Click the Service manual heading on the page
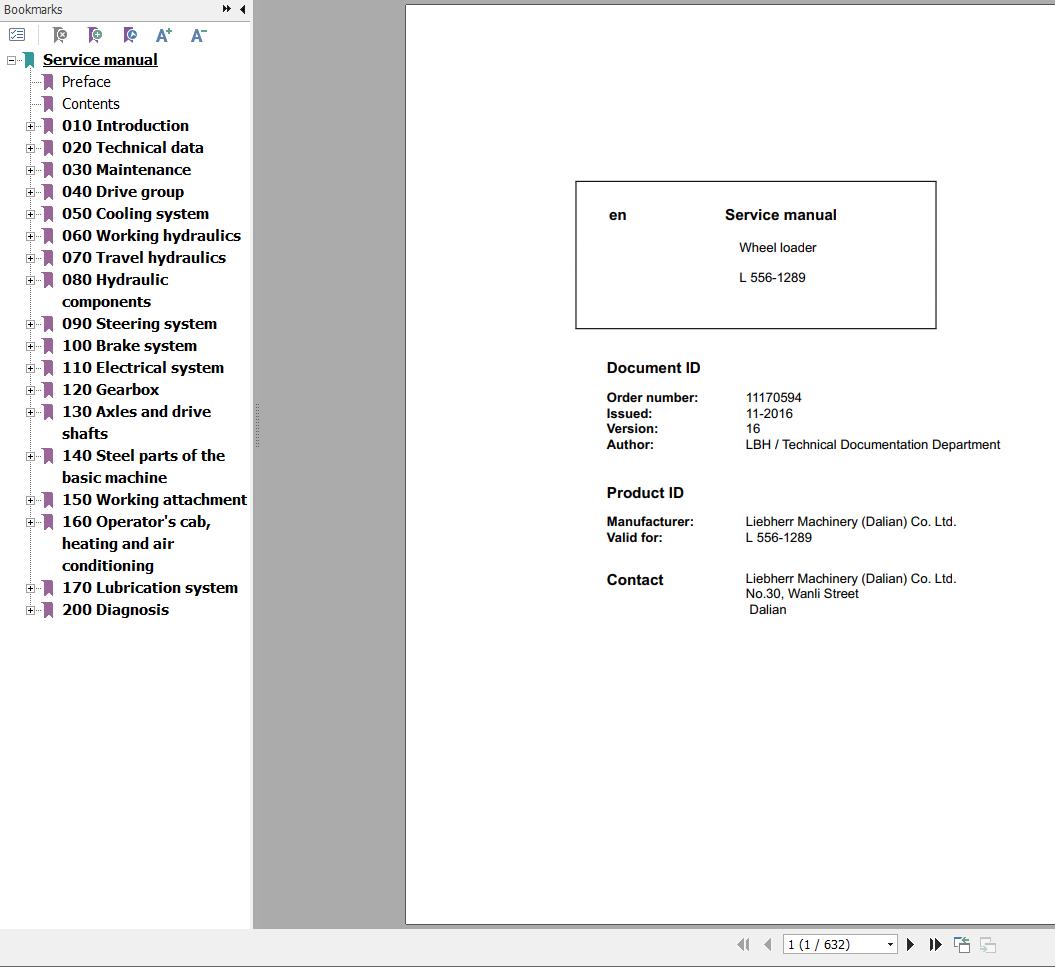This screenshot has height=967, width=1055. pyautogui.click(x=780, y=215)
